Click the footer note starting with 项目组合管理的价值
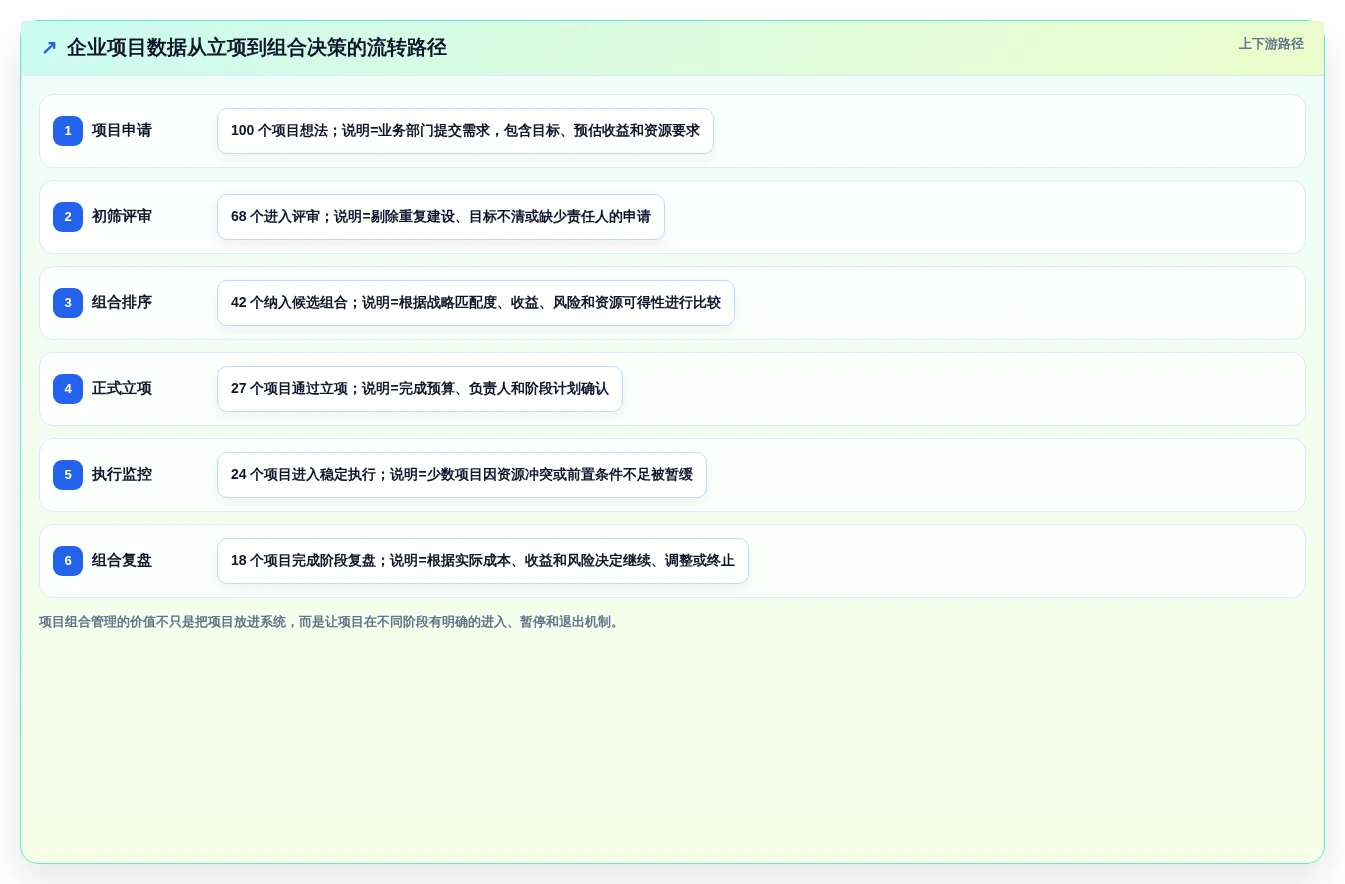1345x884 pixels. 331,622
